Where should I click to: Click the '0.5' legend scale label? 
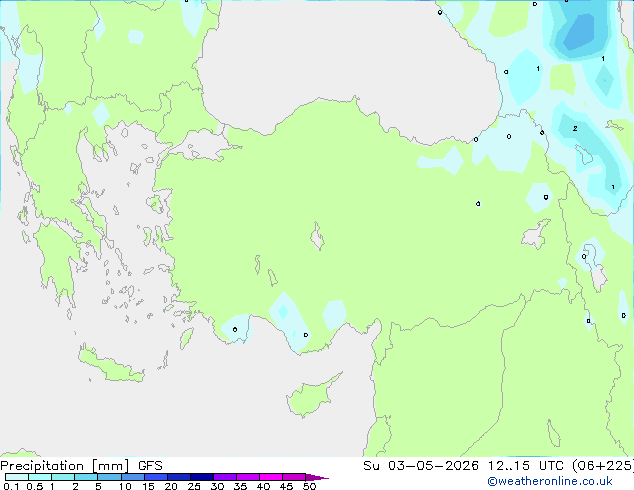pyautogui.click(x=34, y=486)
